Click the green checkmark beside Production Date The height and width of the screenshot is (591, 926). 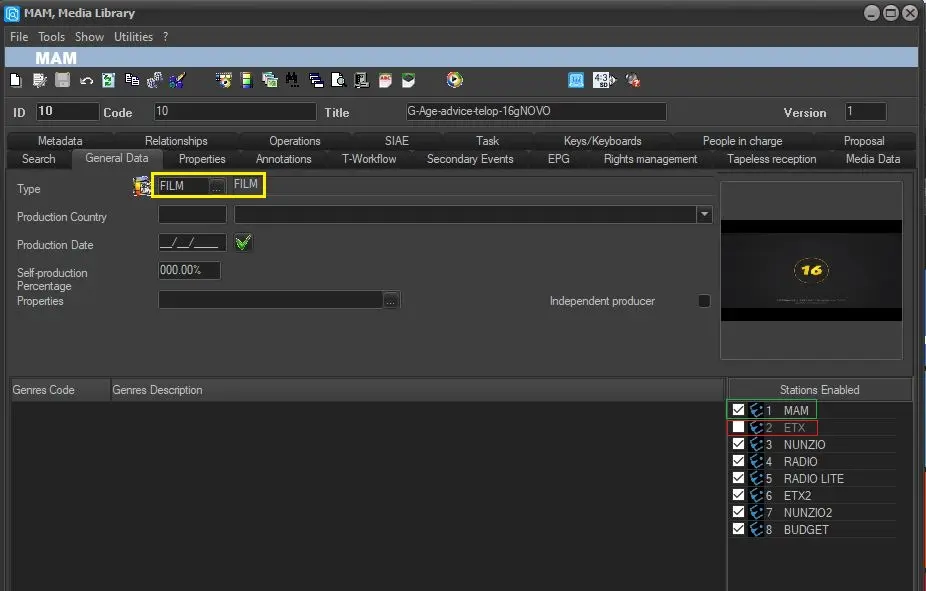coord(243,242)
